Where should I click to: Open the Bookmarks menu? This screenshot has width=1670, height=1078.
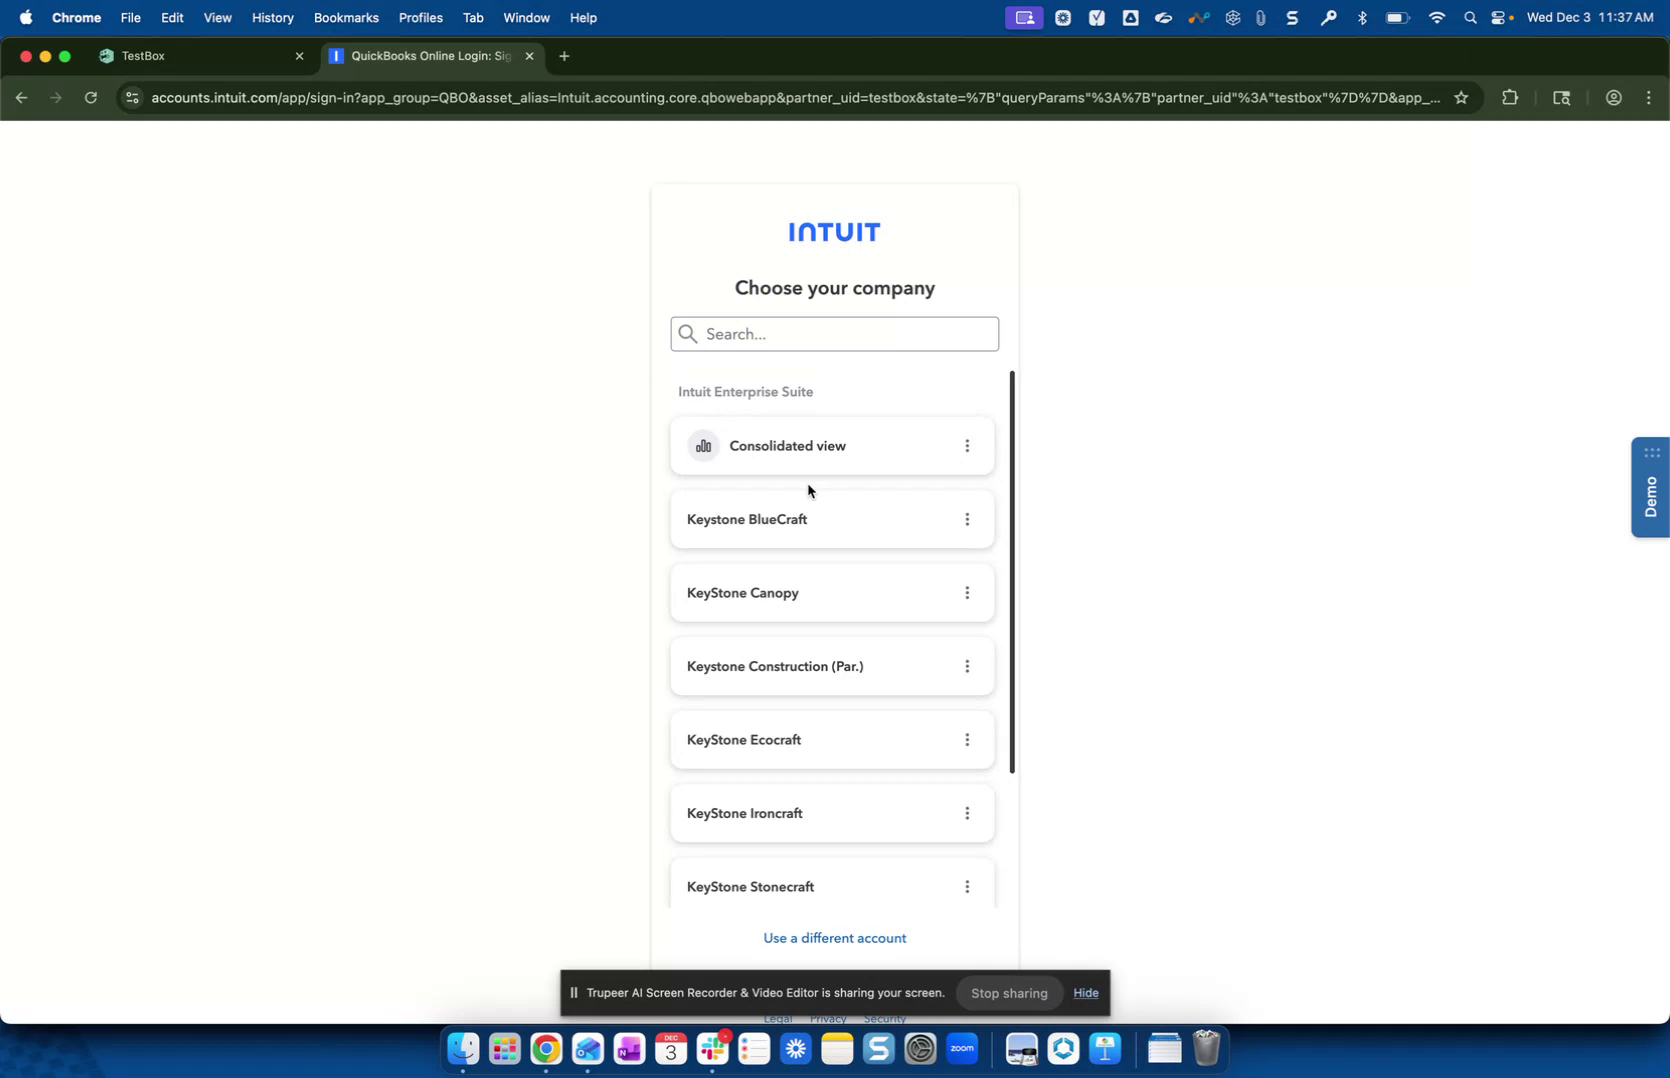click(346, 17)
